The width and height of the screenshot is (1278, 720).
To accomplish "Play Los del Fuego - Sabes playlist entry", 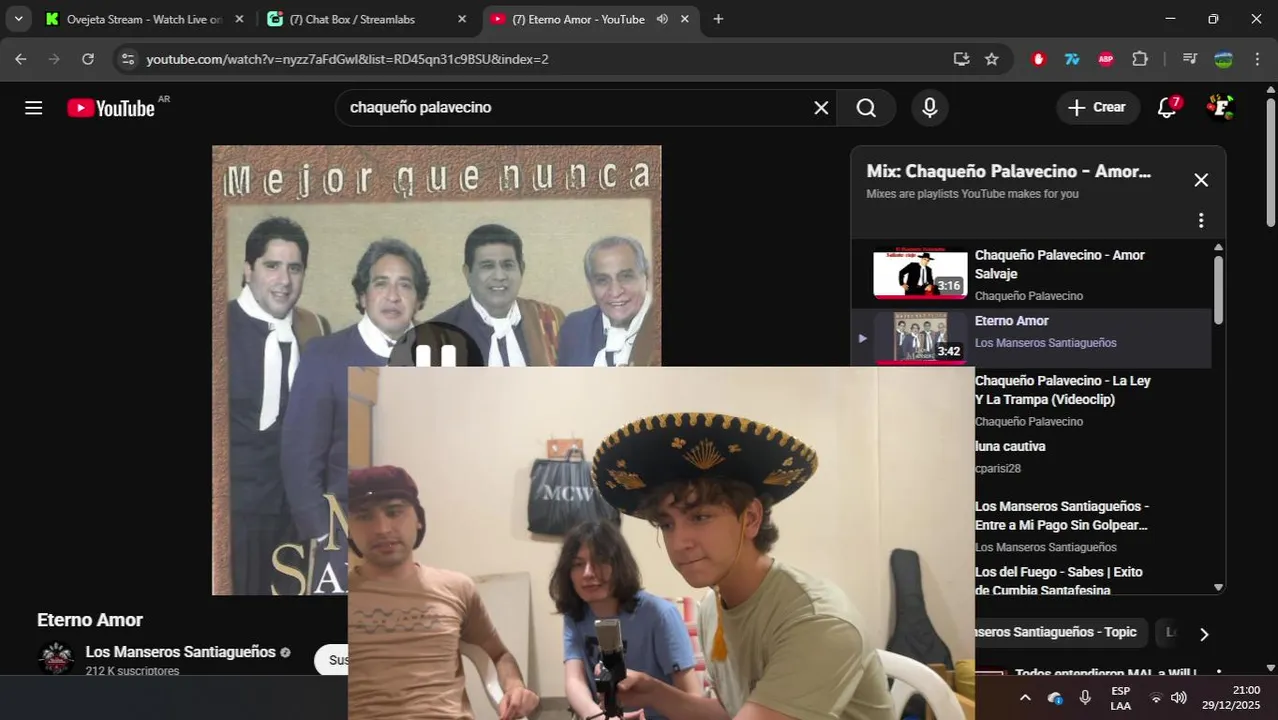I will pyautogui.click(x=1059, y=581).
